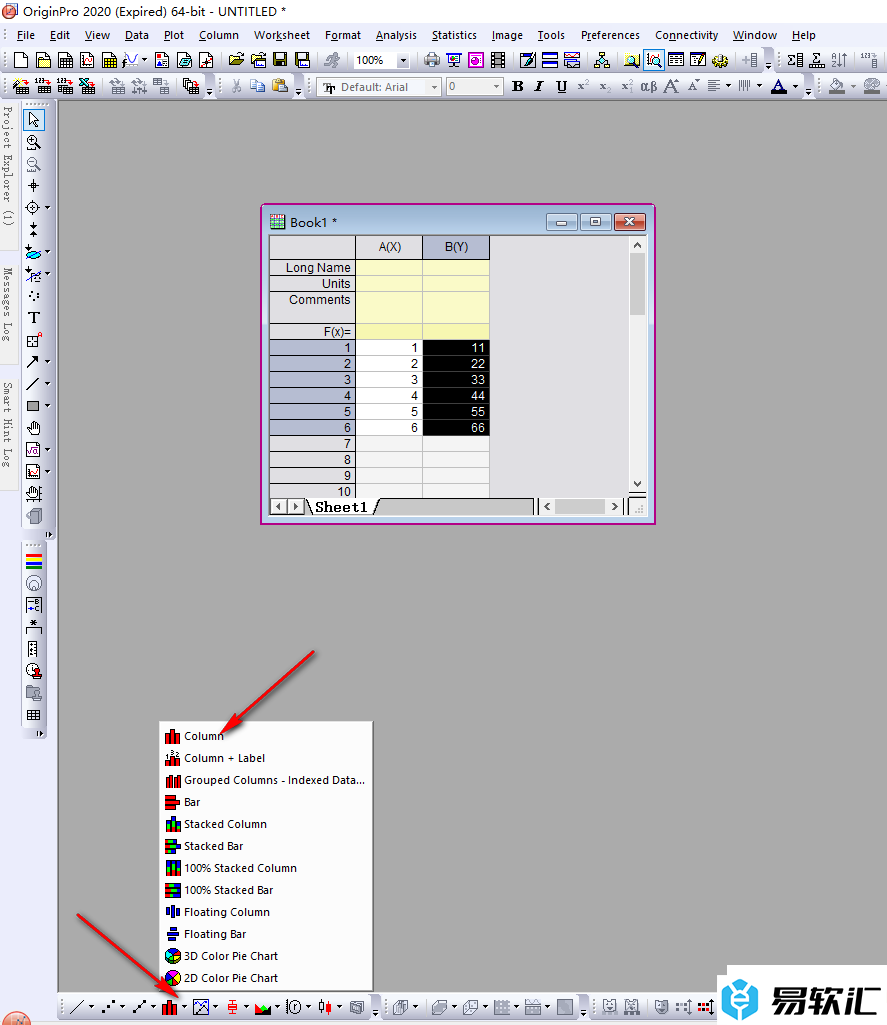Screen dimensions: 887x1025
Task: Select row header 3 in Book1
Action: click(x=312, y=380)
